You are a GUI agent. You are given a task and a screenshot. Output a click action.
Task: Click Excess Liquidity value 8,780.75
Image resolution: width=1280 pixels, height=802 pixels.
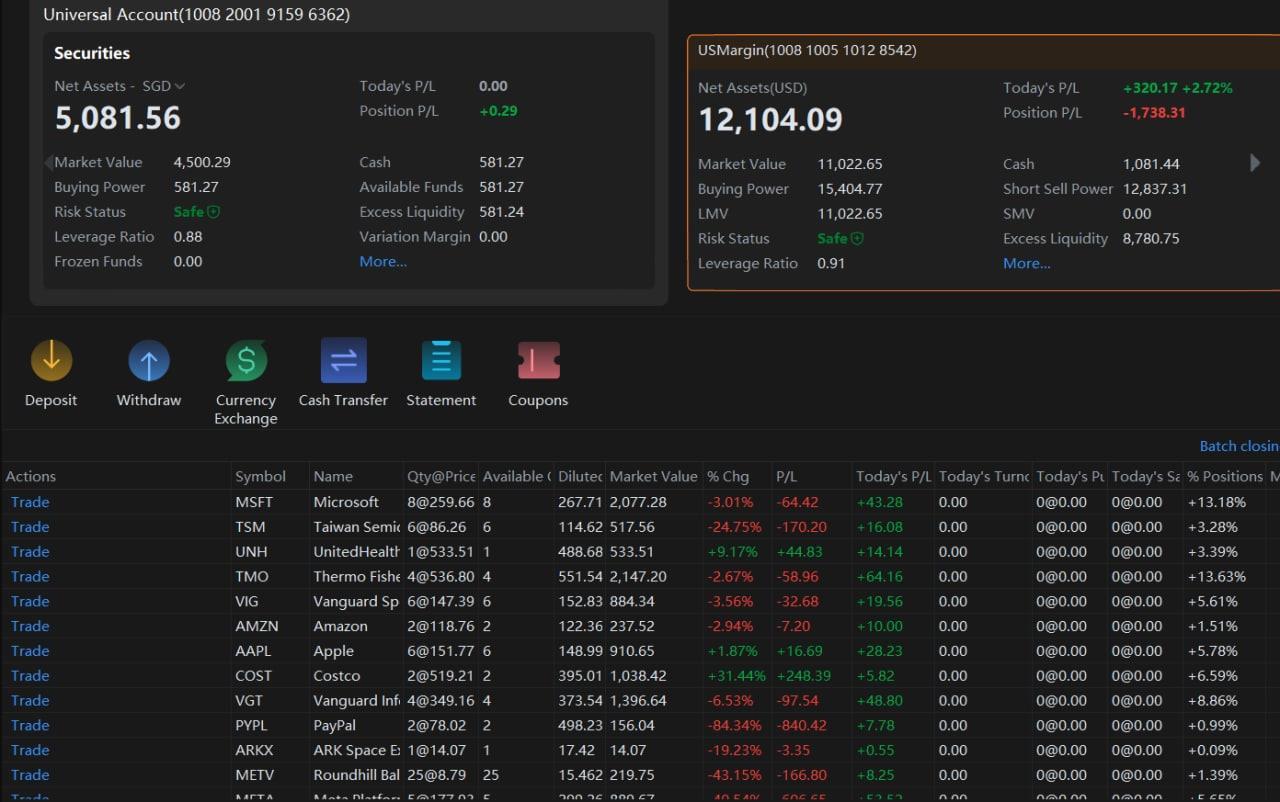[1151, 239]
